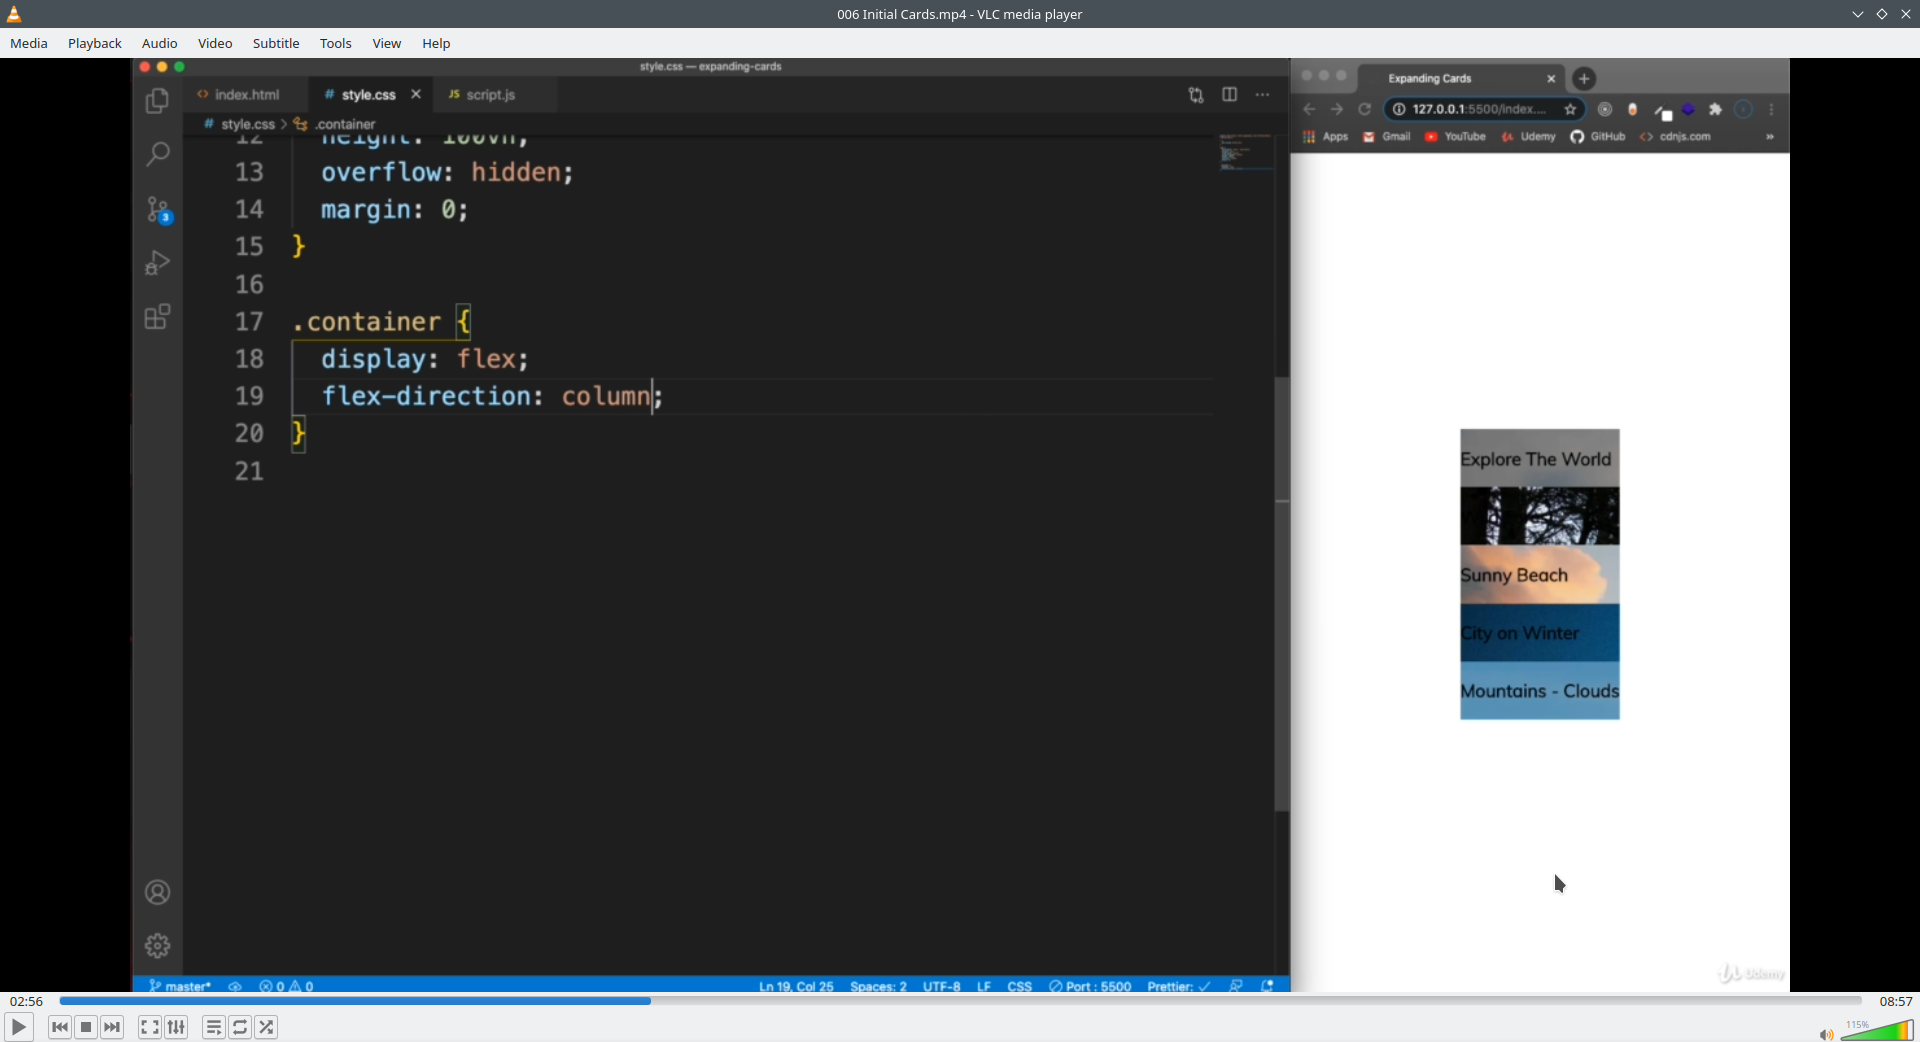This screenshot has height=1042, width=1920.
Task: Stop playback with the stop button
Action: [x=86, y=1027]
